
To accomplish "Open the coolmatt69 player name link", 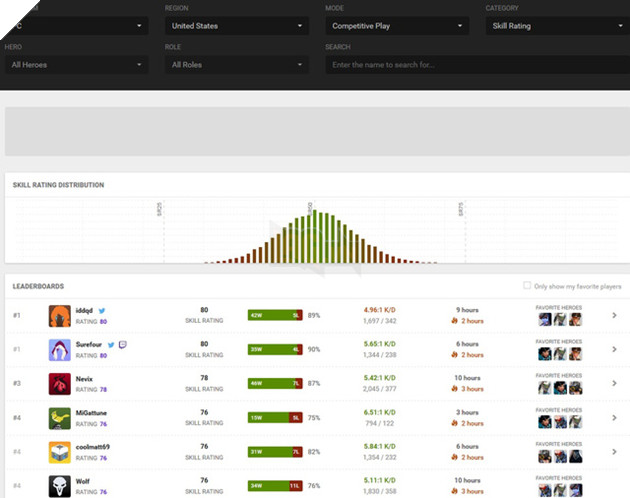I will tap(94, 447).
